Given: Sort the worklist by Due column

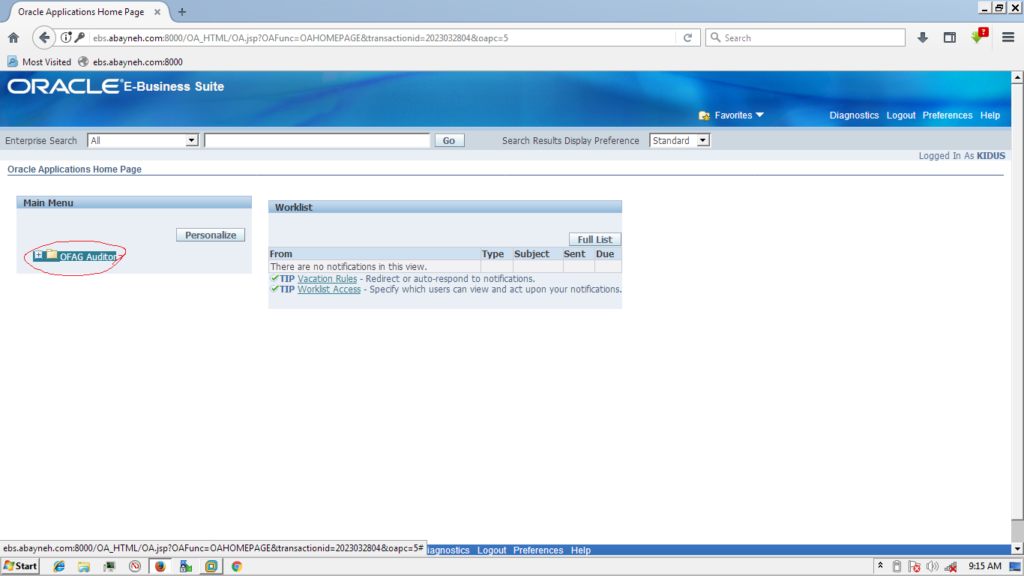Looking at the screenshot, I should 605,254.
